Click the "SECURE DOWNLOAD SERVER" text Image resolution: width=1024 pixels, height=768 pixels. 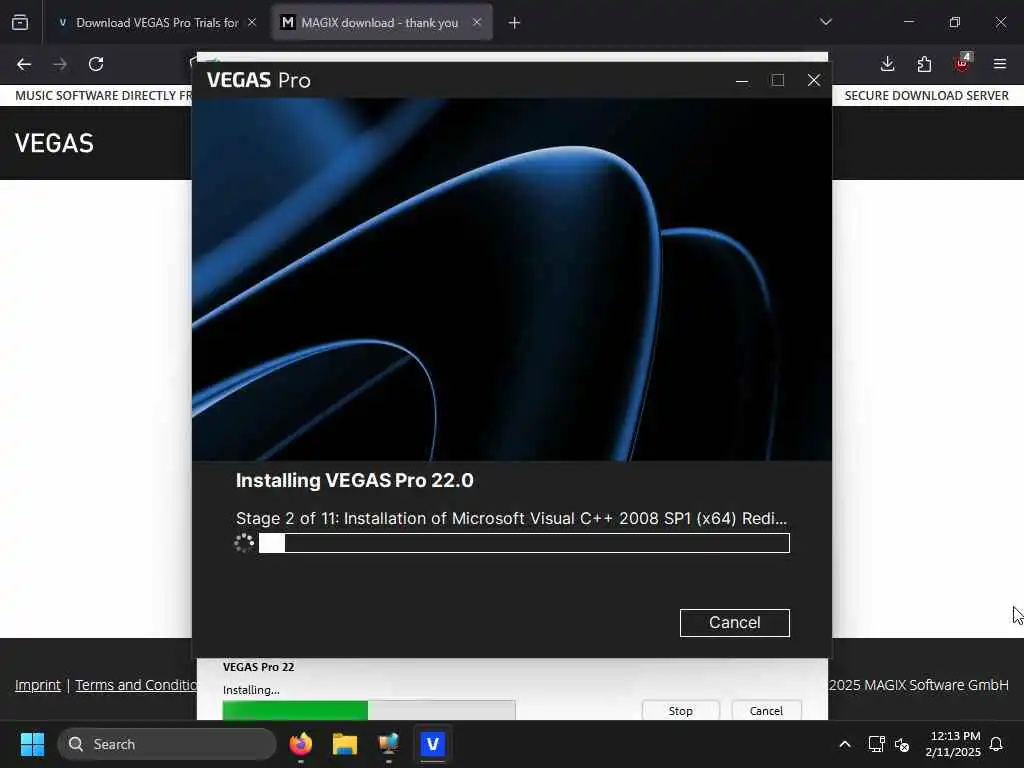[x=926, y=95]
